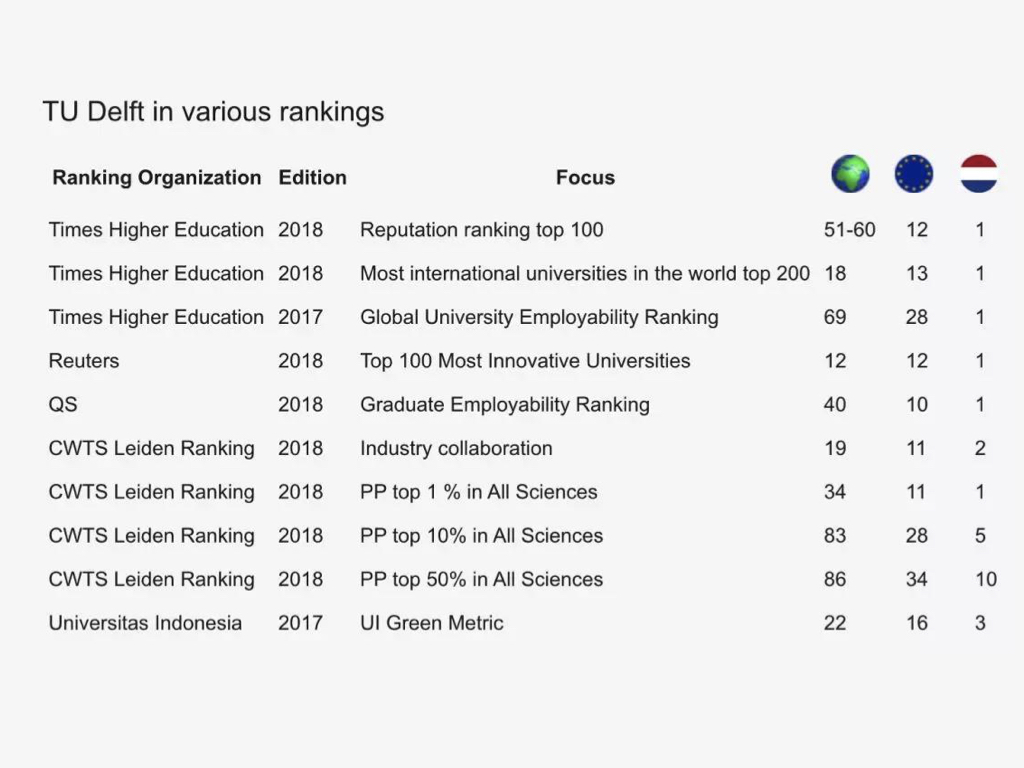Select the 'Reuters' organization cell
The width and height of the screenshot is (1024, 768).
[x=84, y=361]
